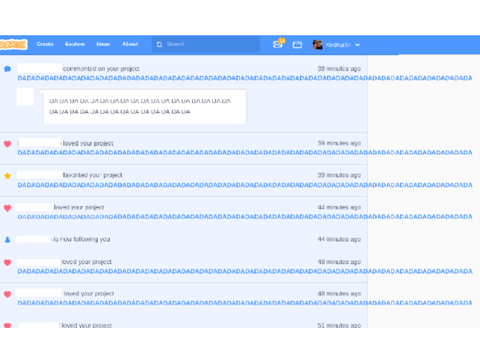Open the My Stuff folder icon
The image size is (480, 360).
tap(297, 45)
